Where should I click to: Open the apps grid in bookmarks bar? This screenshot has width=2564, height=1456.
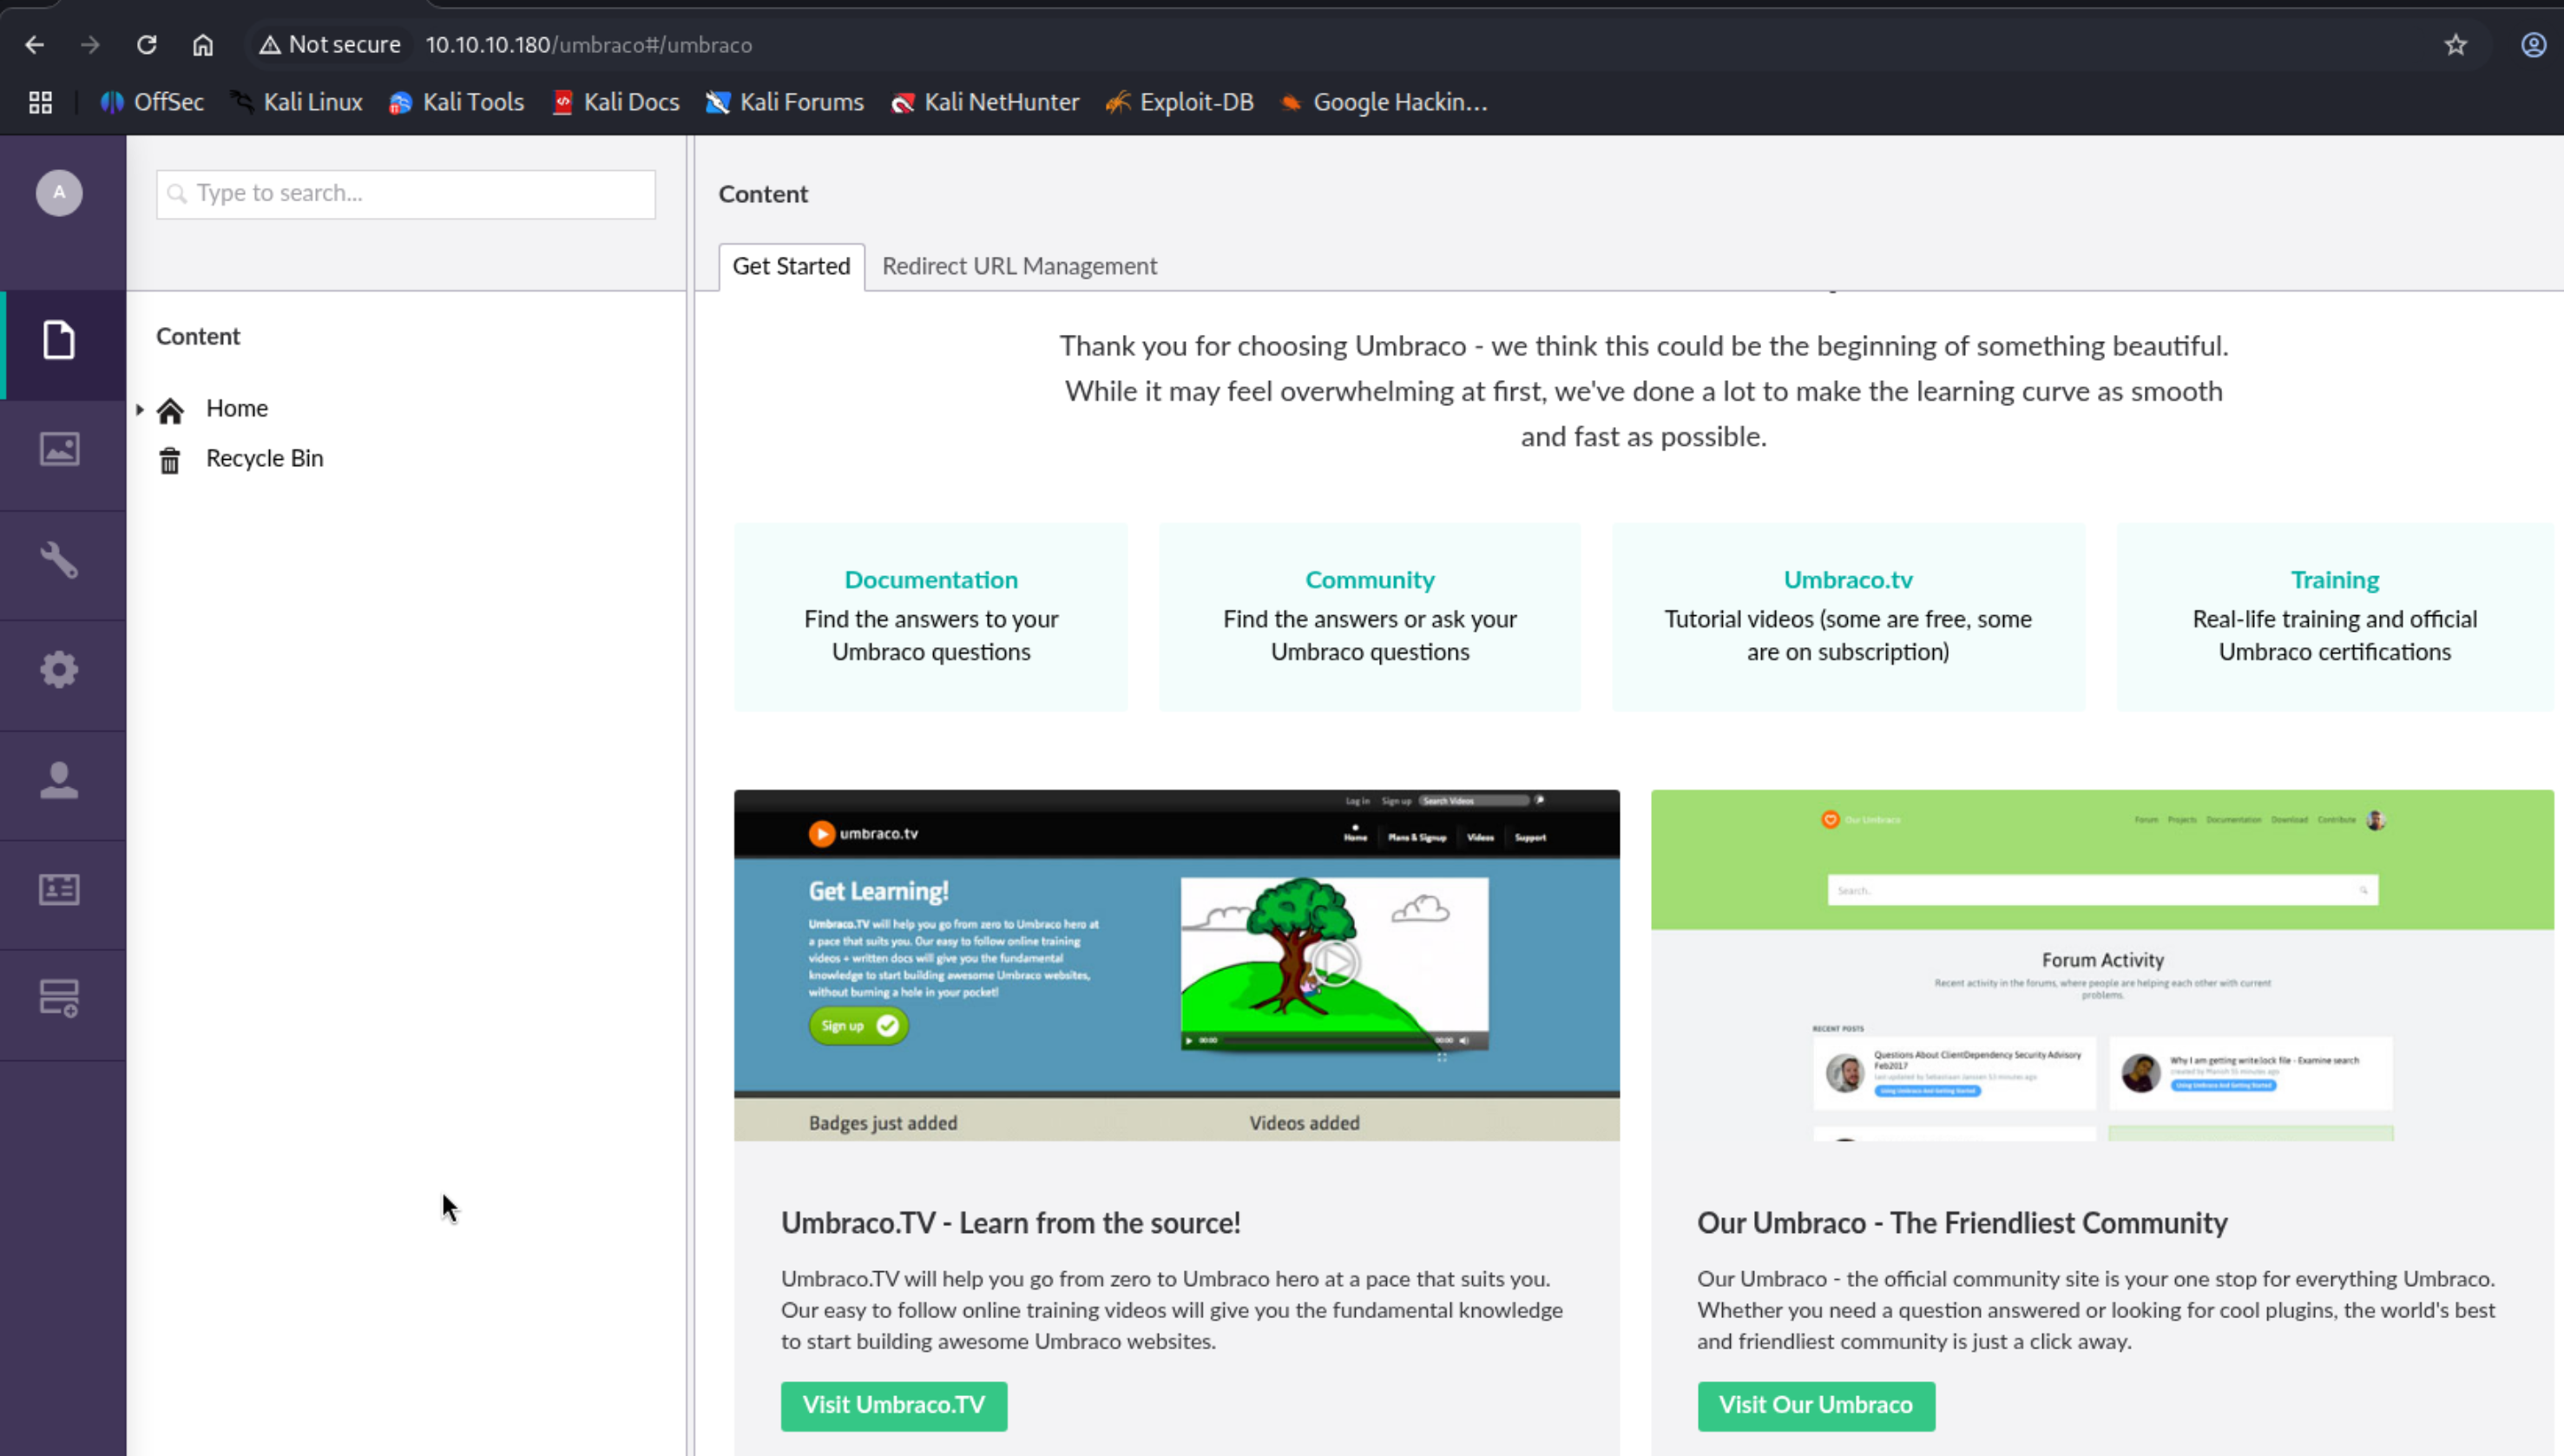(40, 102)
